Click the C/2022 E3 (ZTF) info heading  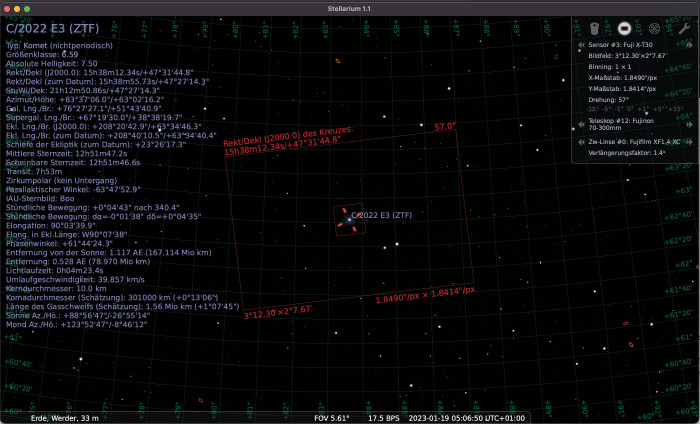(54, 30)
